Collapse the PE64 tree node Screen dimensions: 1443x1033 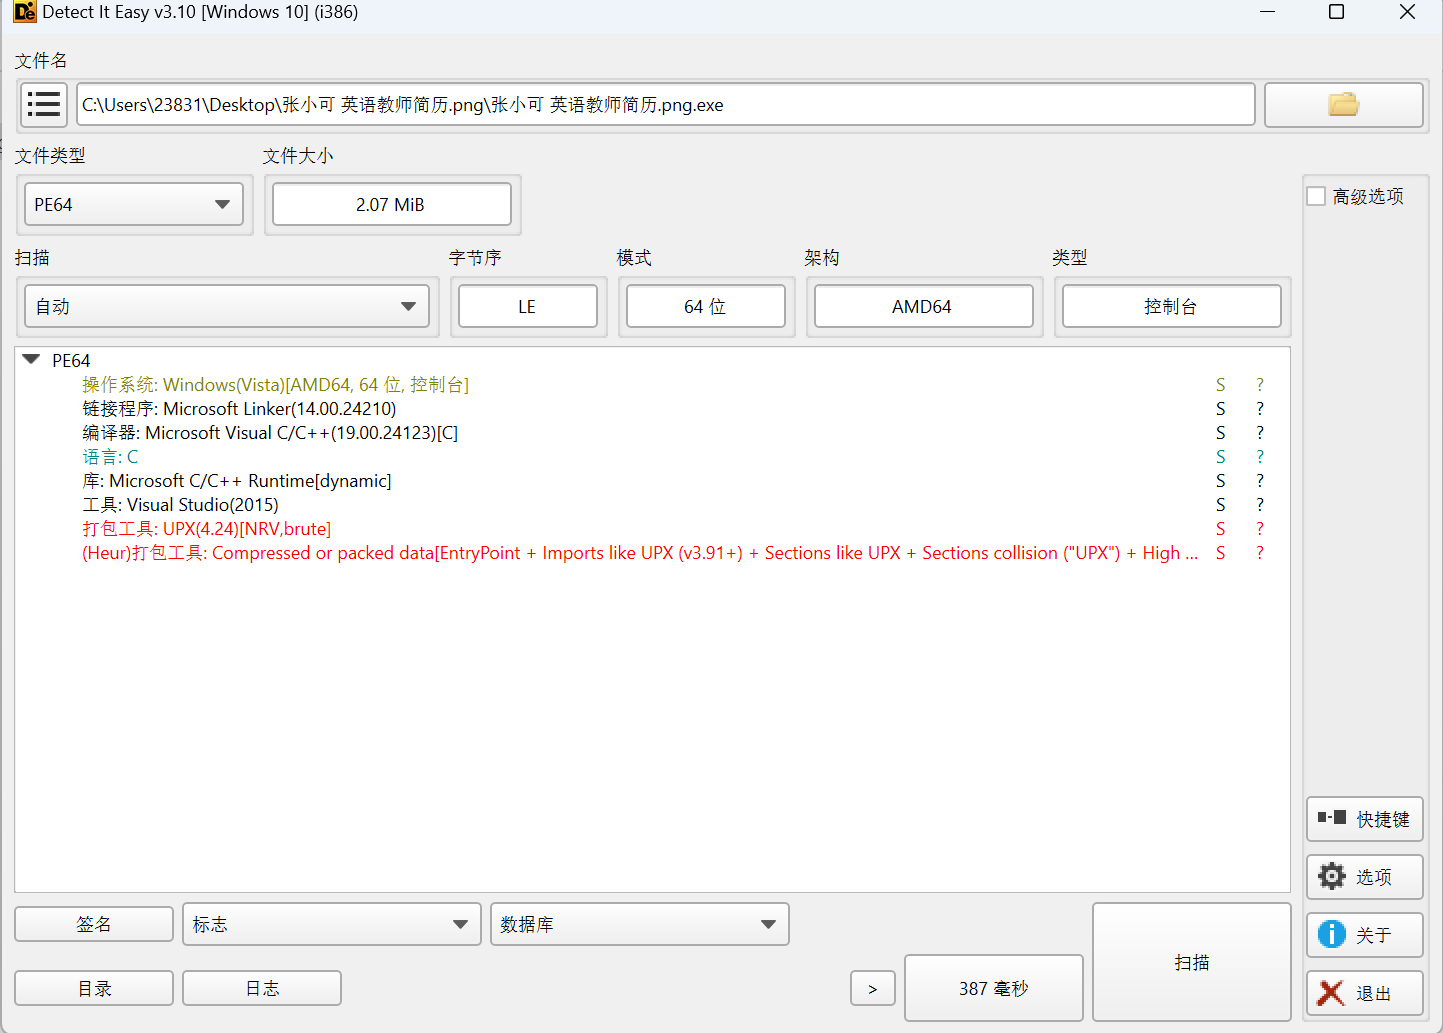tap(31, 359)
